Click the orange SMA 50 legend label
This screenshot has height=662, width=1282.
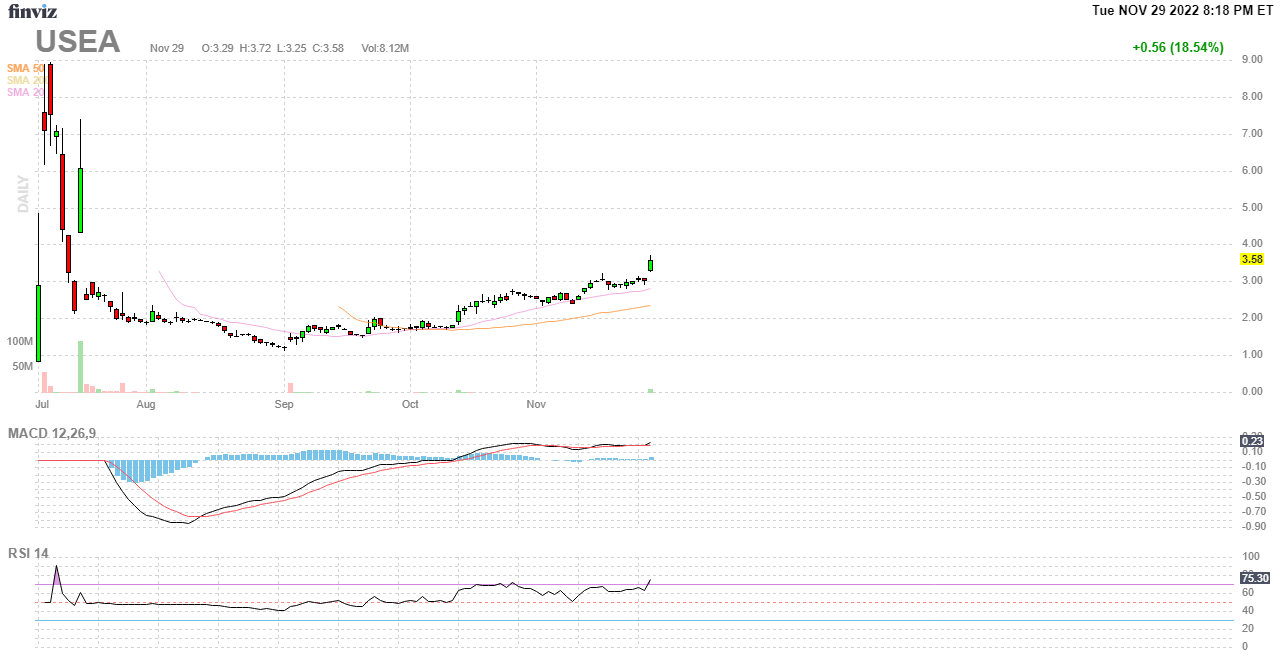click(x=25, y=68)
